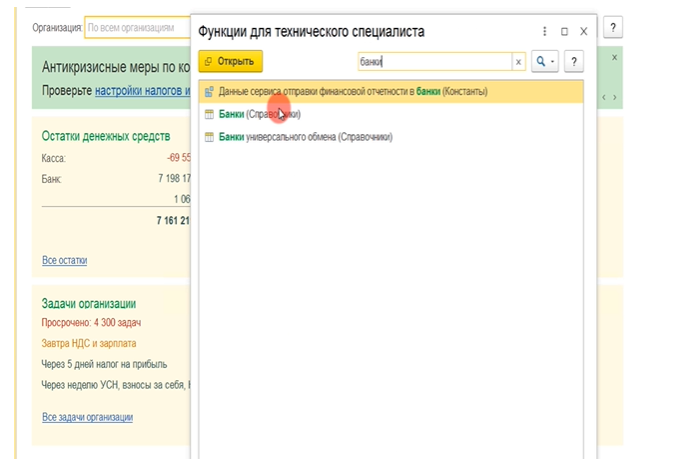676x459 pixels.
Task: Click the Просрочено: 4 300 задач entry
Action: click(91, 323)
